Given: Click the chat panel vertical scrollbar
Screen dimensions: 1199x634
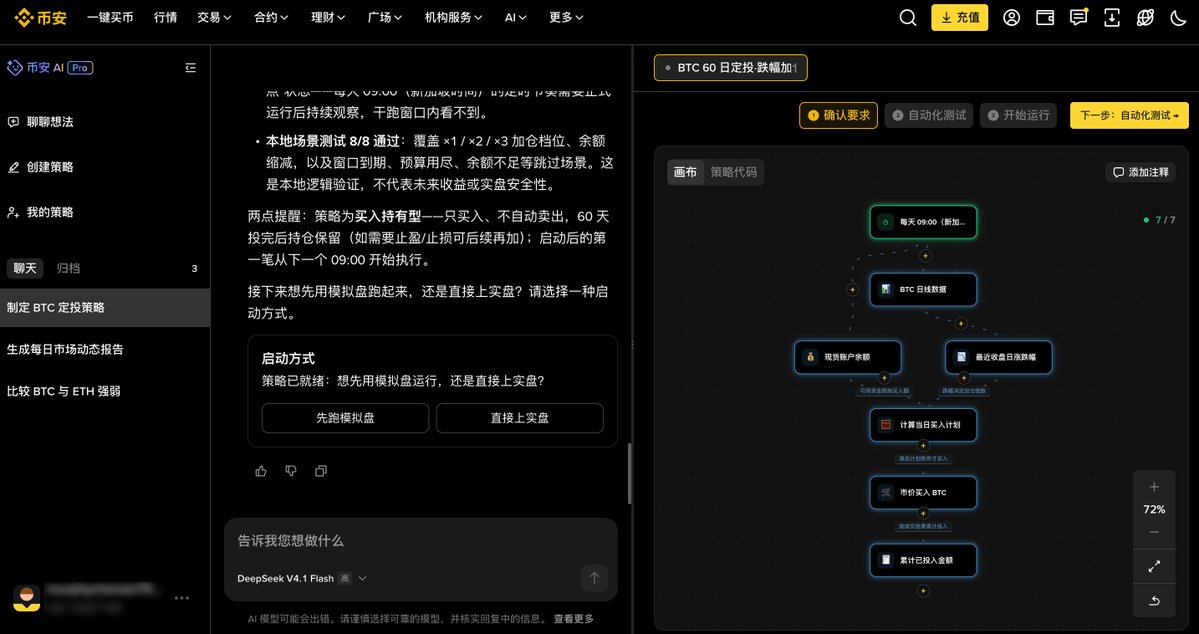Looking at the screenshot, I should click(629, 474).
